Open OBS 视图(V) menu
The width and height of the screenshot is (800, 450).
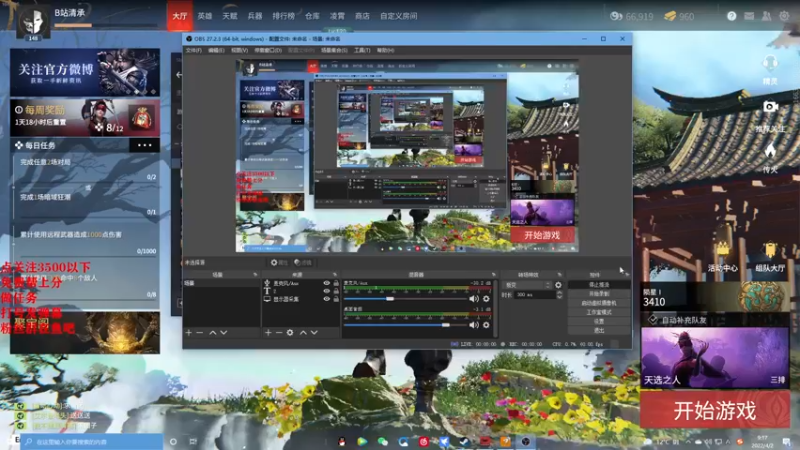coord(239,51)
